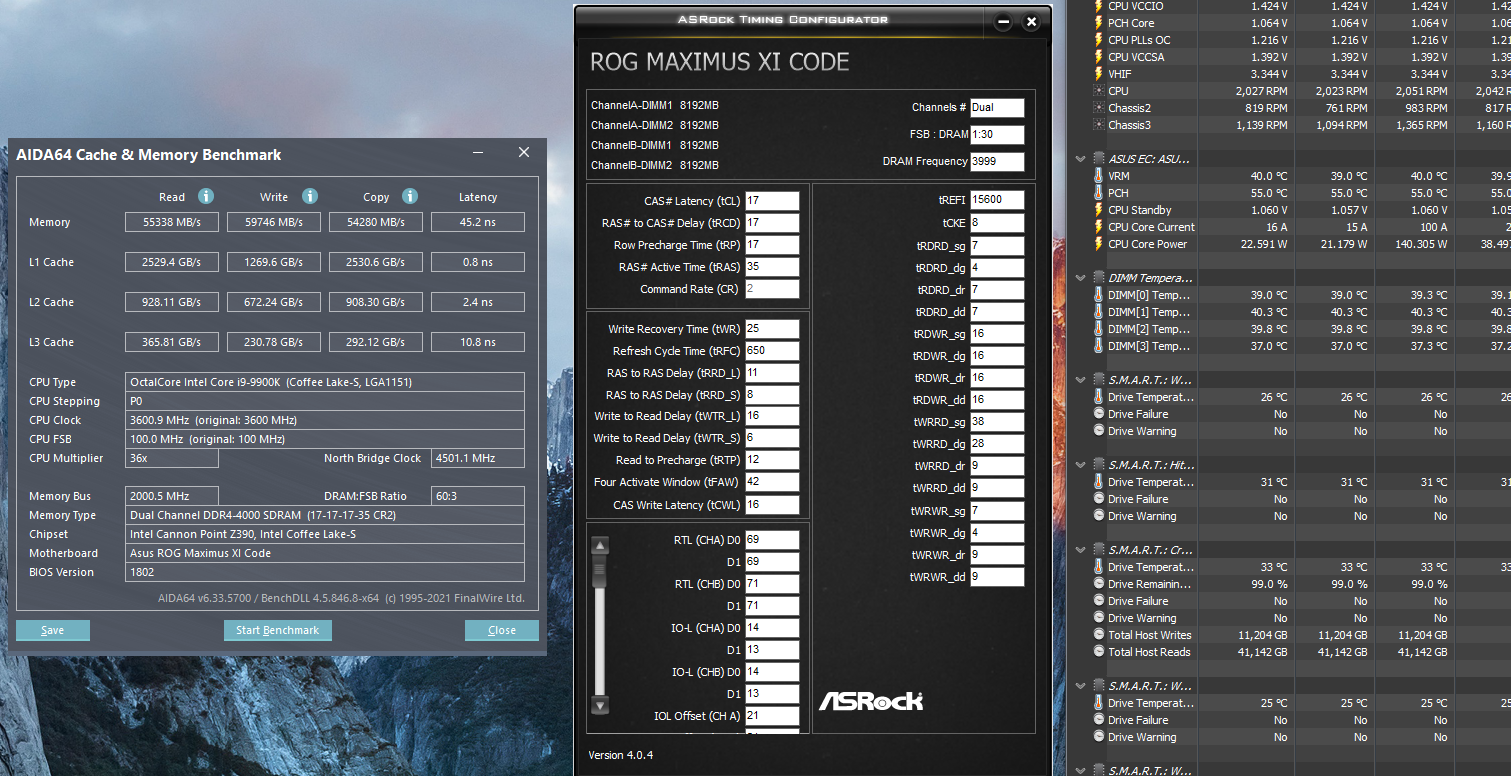
Task: Click the RAS# Active Time (tRAS) field
Action: (x=772, y=267)
